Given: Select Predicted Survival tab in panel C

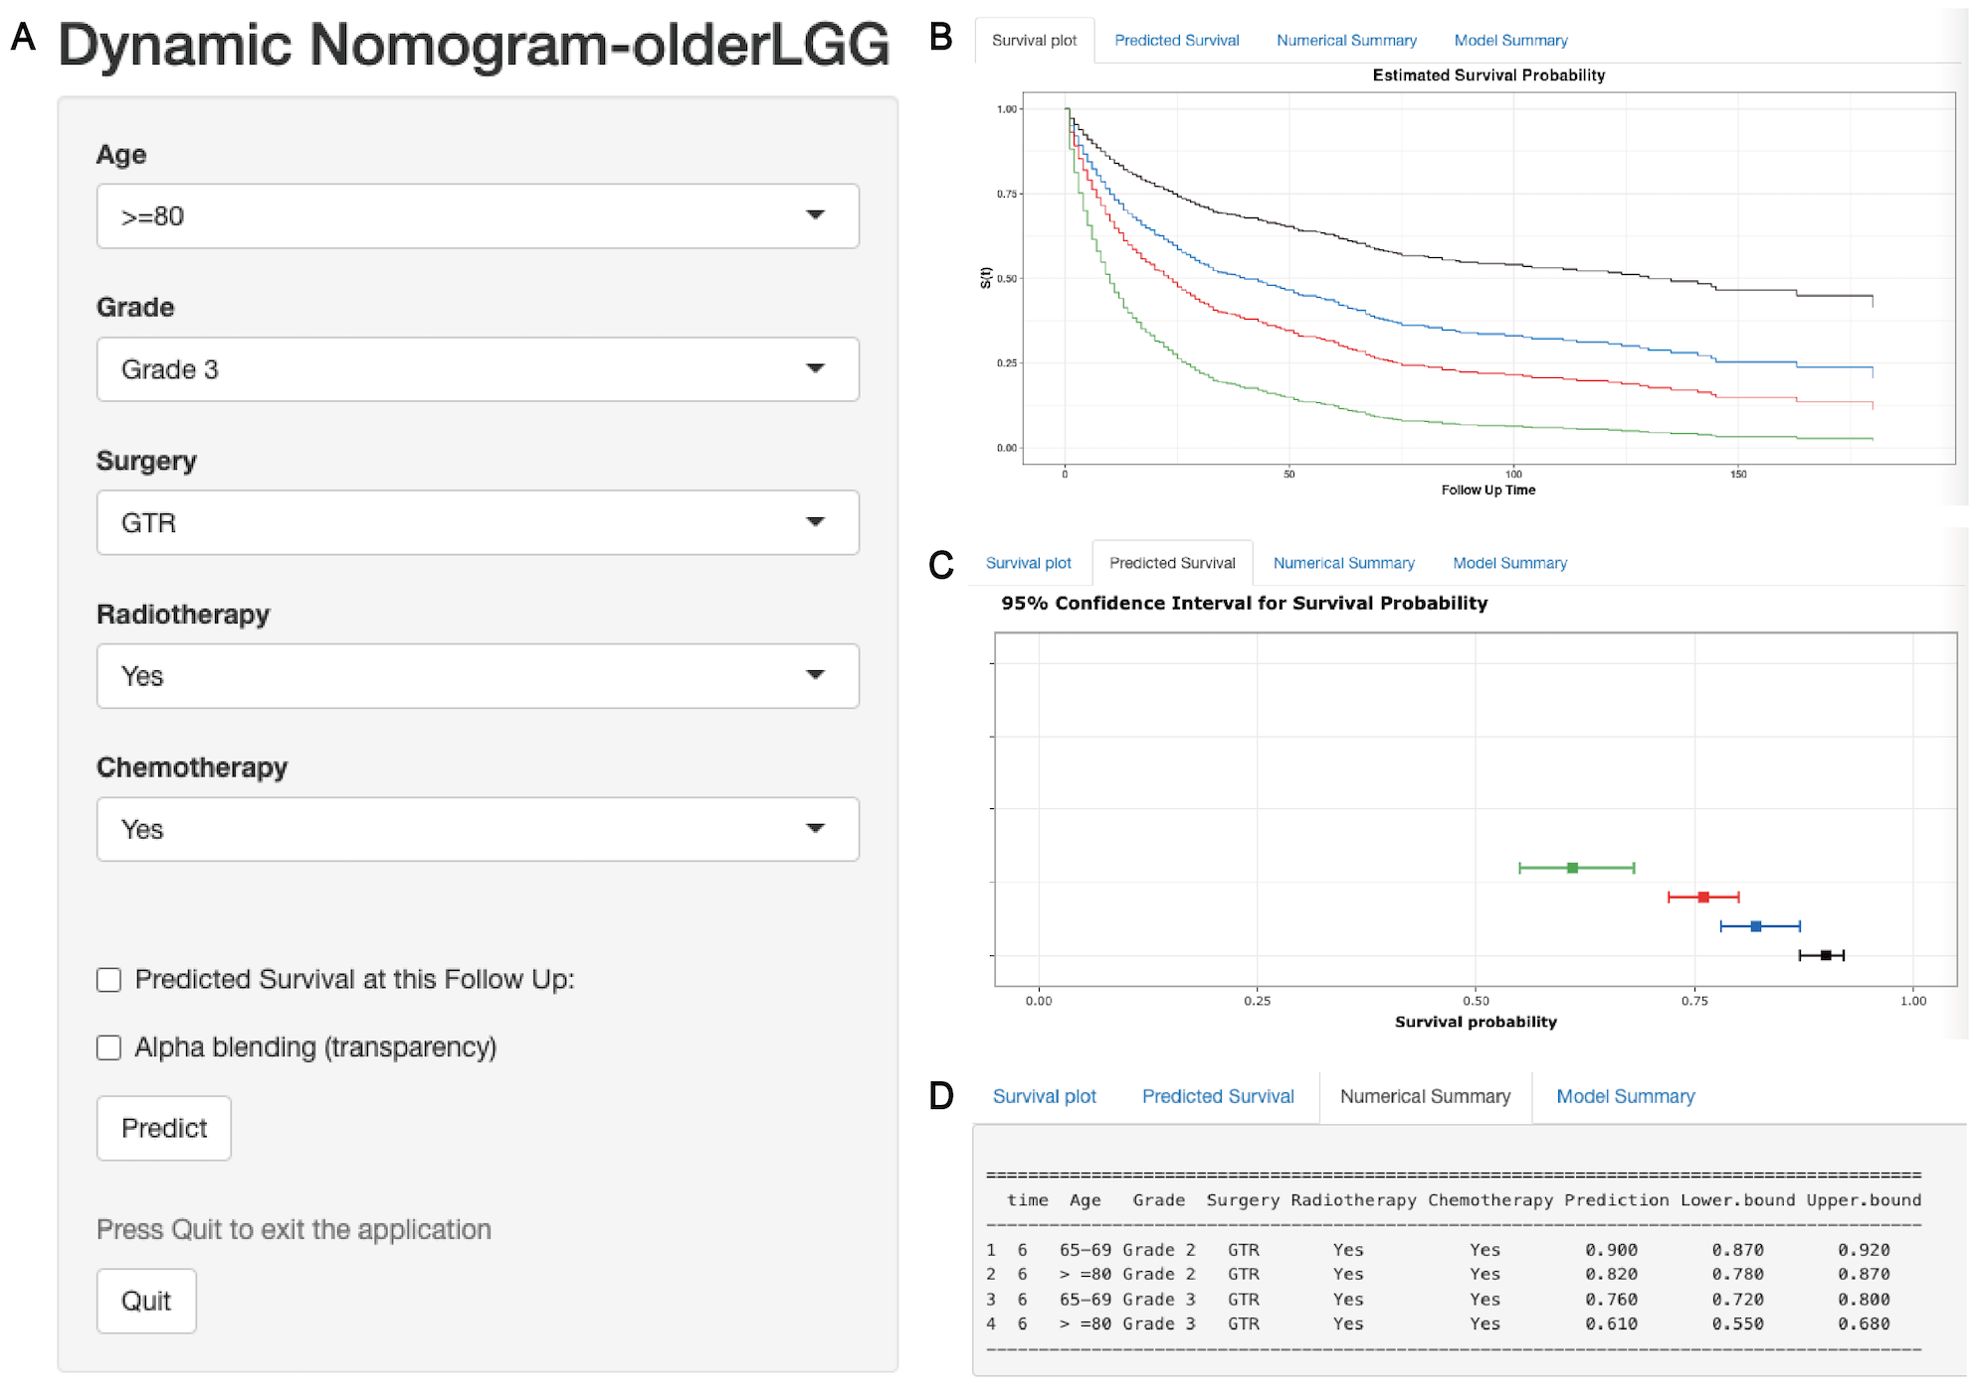Looking at the screenshot, I should 1172,563.
